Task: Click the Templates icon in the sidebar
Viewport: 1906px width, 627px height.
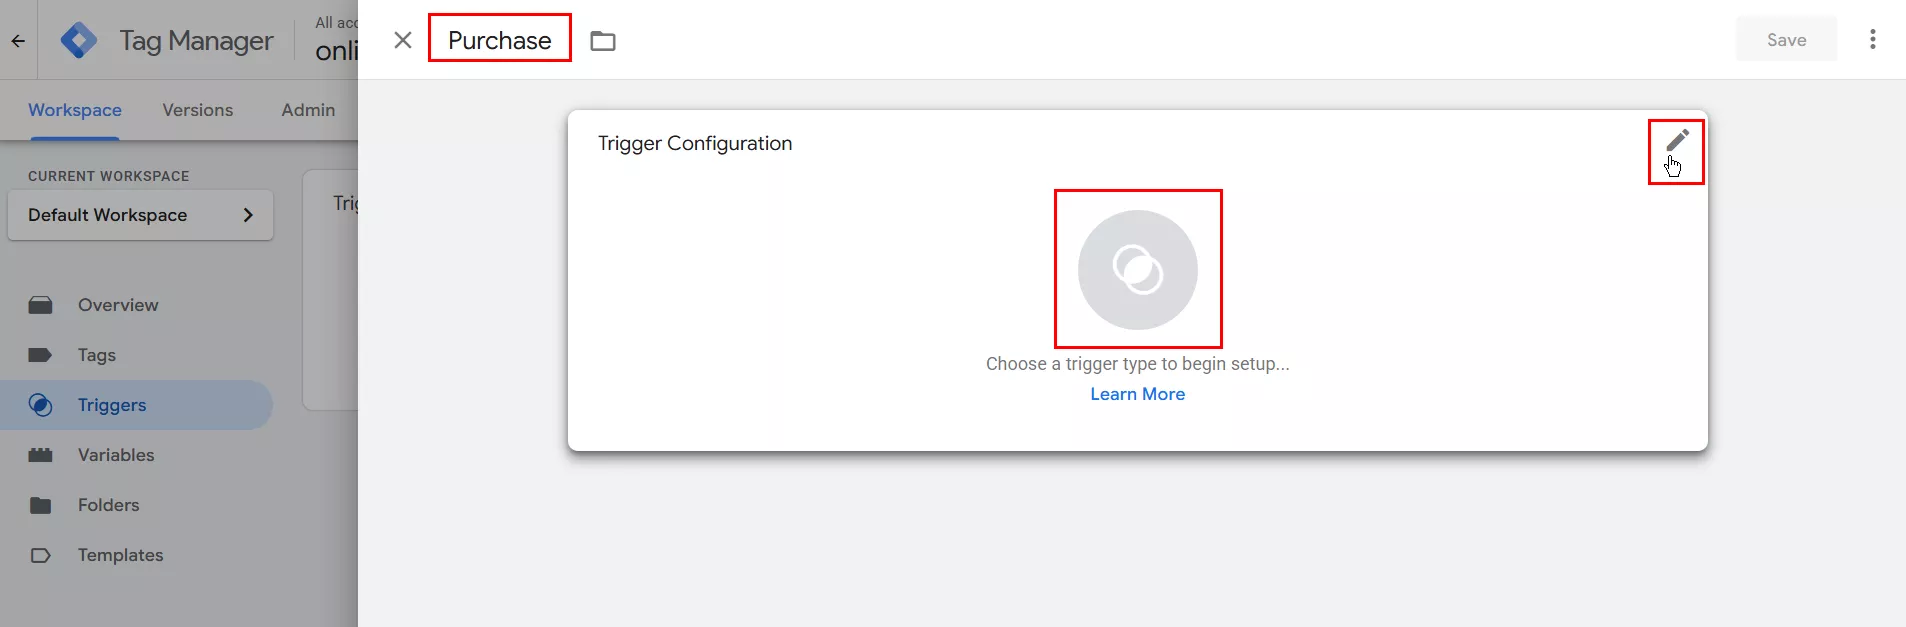Action: coord(41,555)
